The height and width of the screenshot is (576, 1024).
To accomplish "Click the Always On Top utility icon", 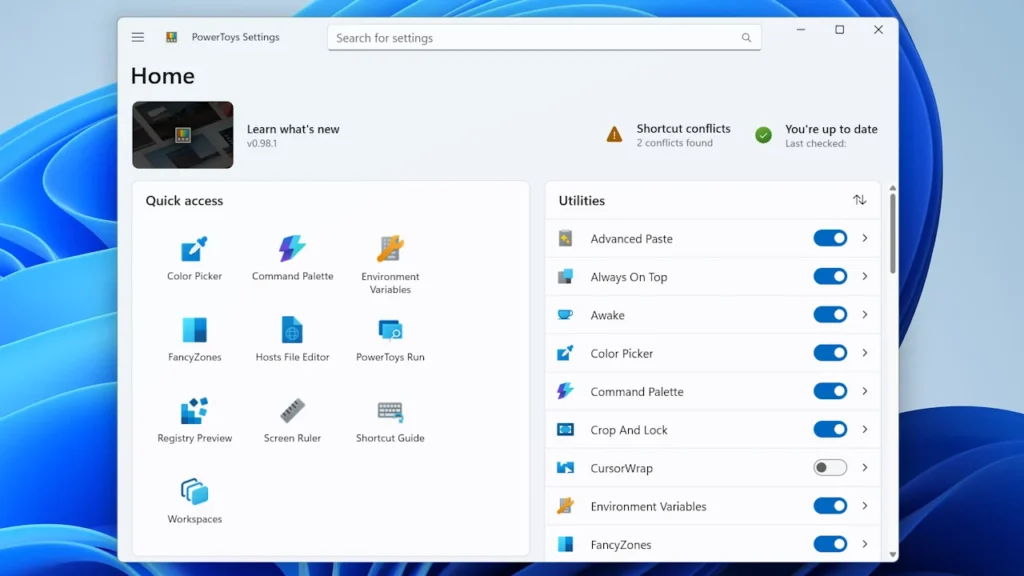I will pos(566,276).
